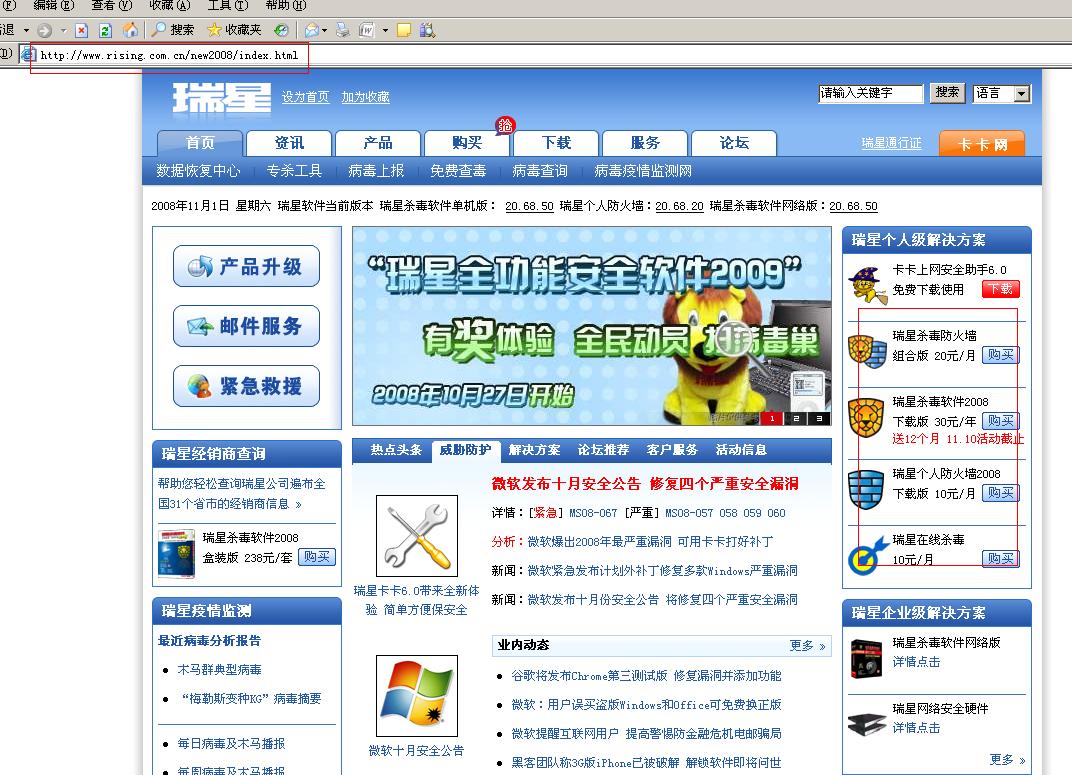Image resolution: width=1072 pixels, height=775 pixels.
Task: Open the browser 搜索 search toolbar button
Action: pos(173,30)
